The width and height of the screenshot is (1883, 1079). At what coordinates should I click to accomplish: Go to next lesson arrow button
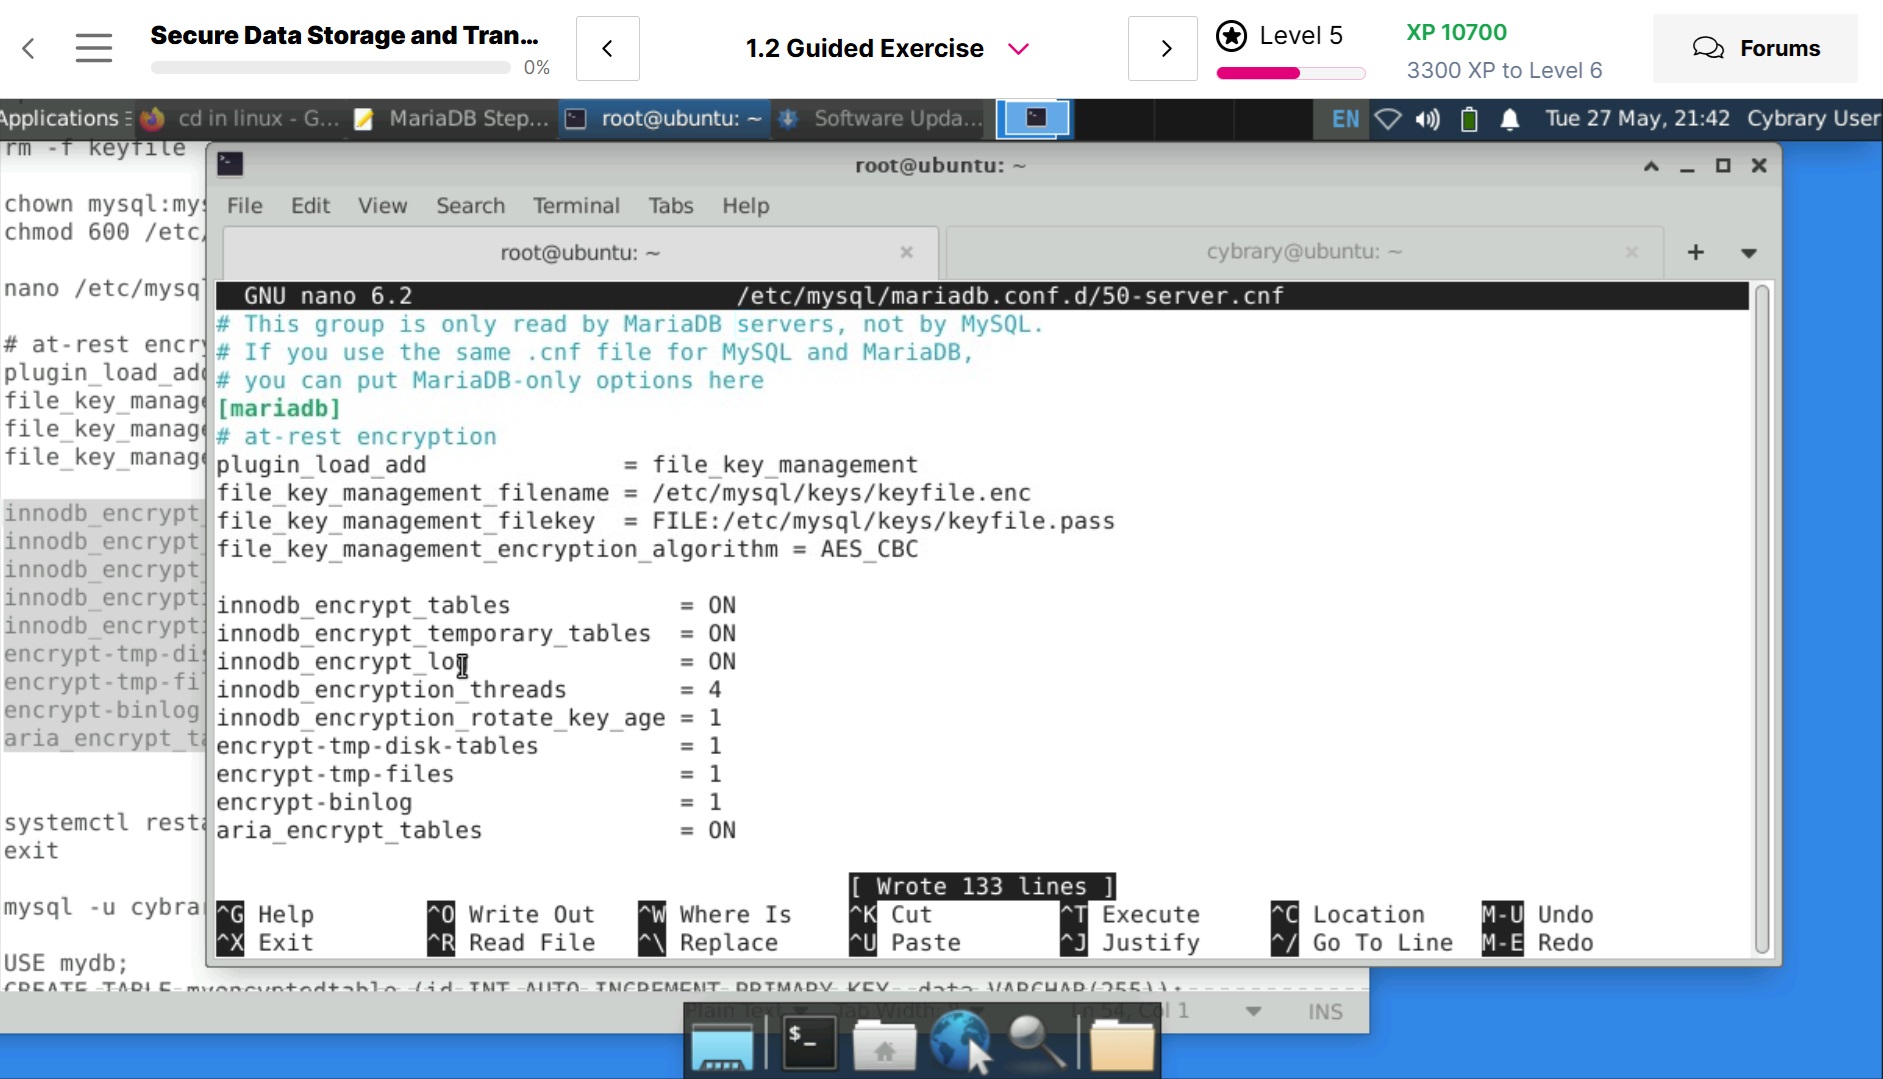click(1164, 48)
